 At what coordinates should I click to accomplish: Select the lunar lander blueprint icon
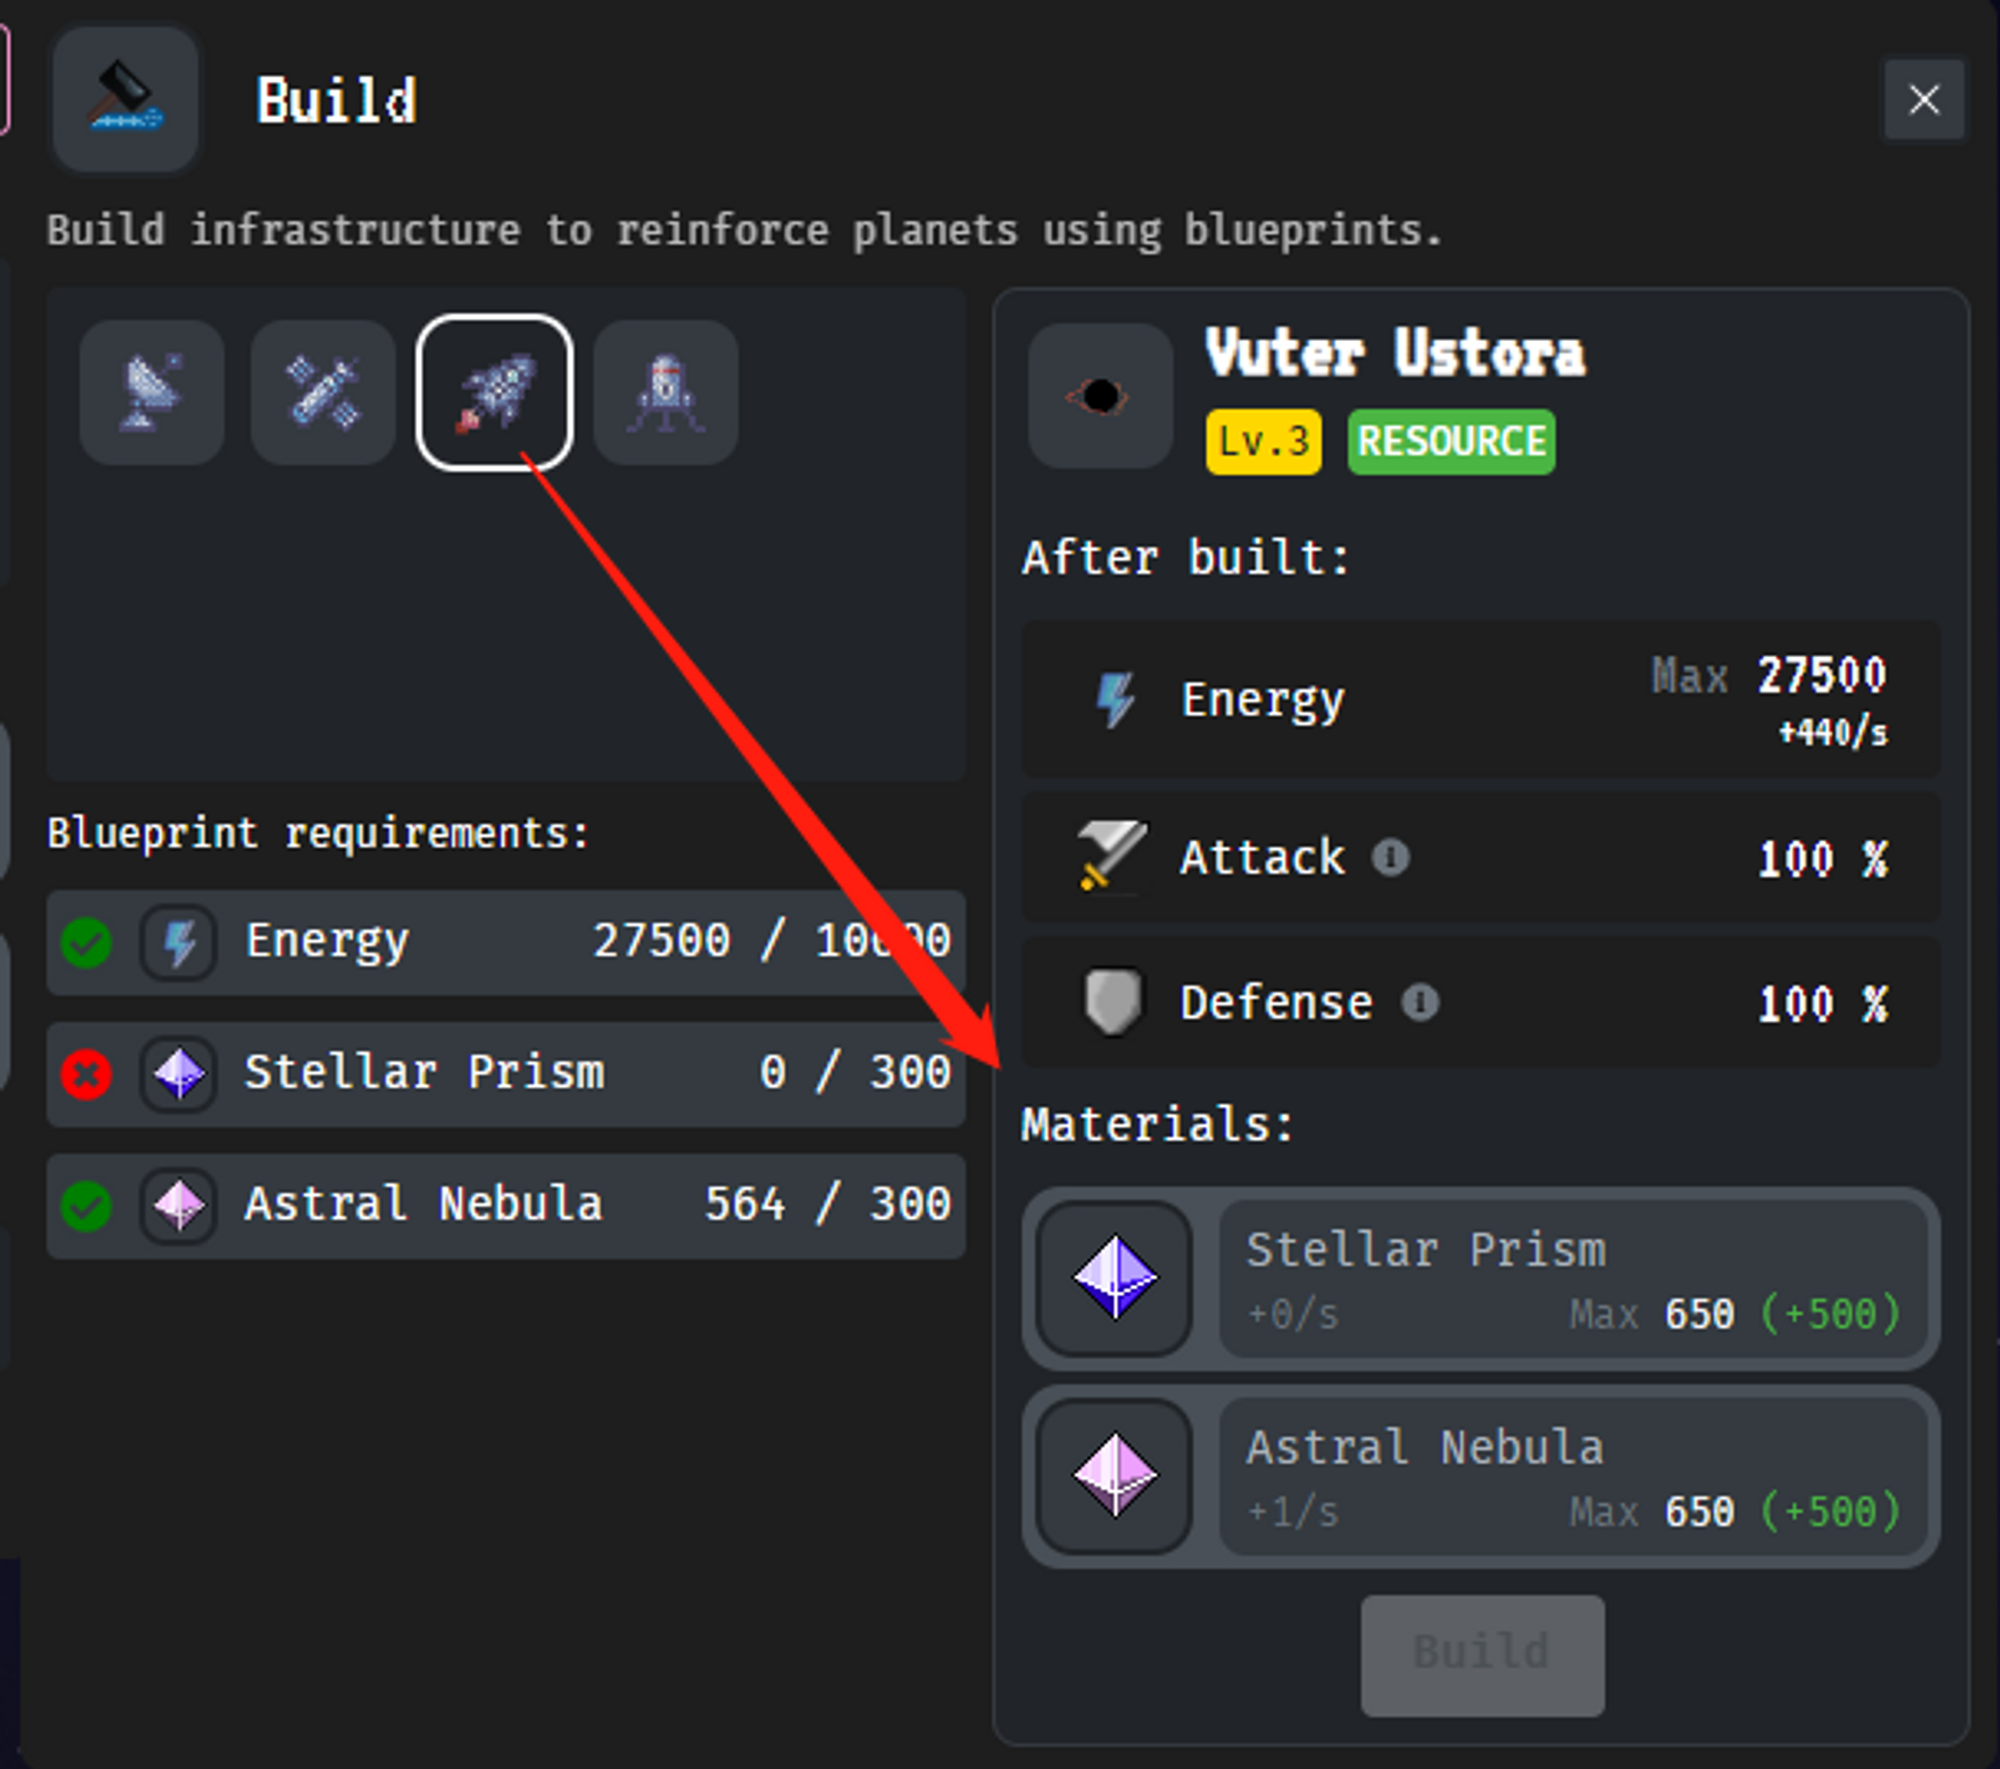[666, 392]
